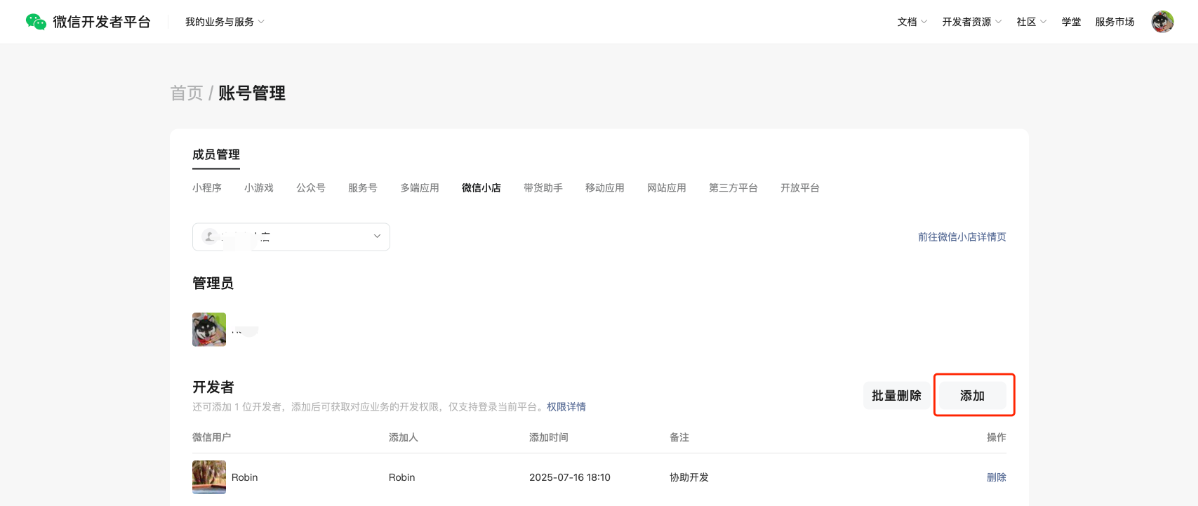Switch to the 小程序 tab
The image size is (1198, 506).
click(x=207, y=188)
